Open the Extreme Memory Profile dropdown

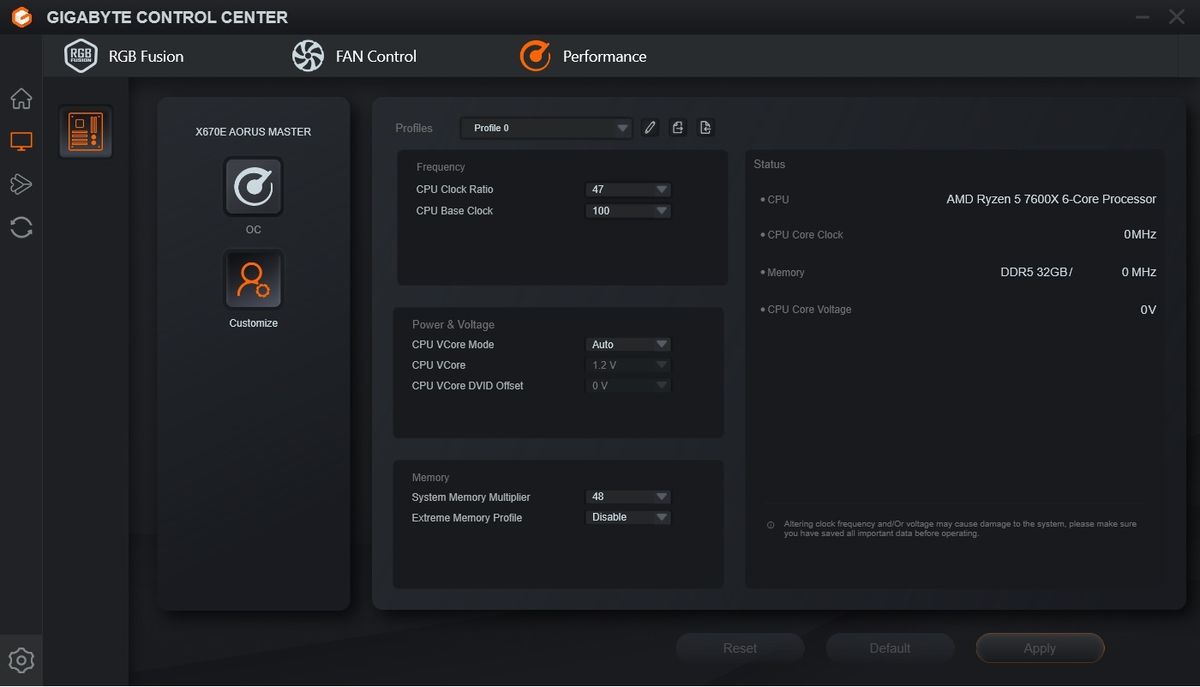628,517
